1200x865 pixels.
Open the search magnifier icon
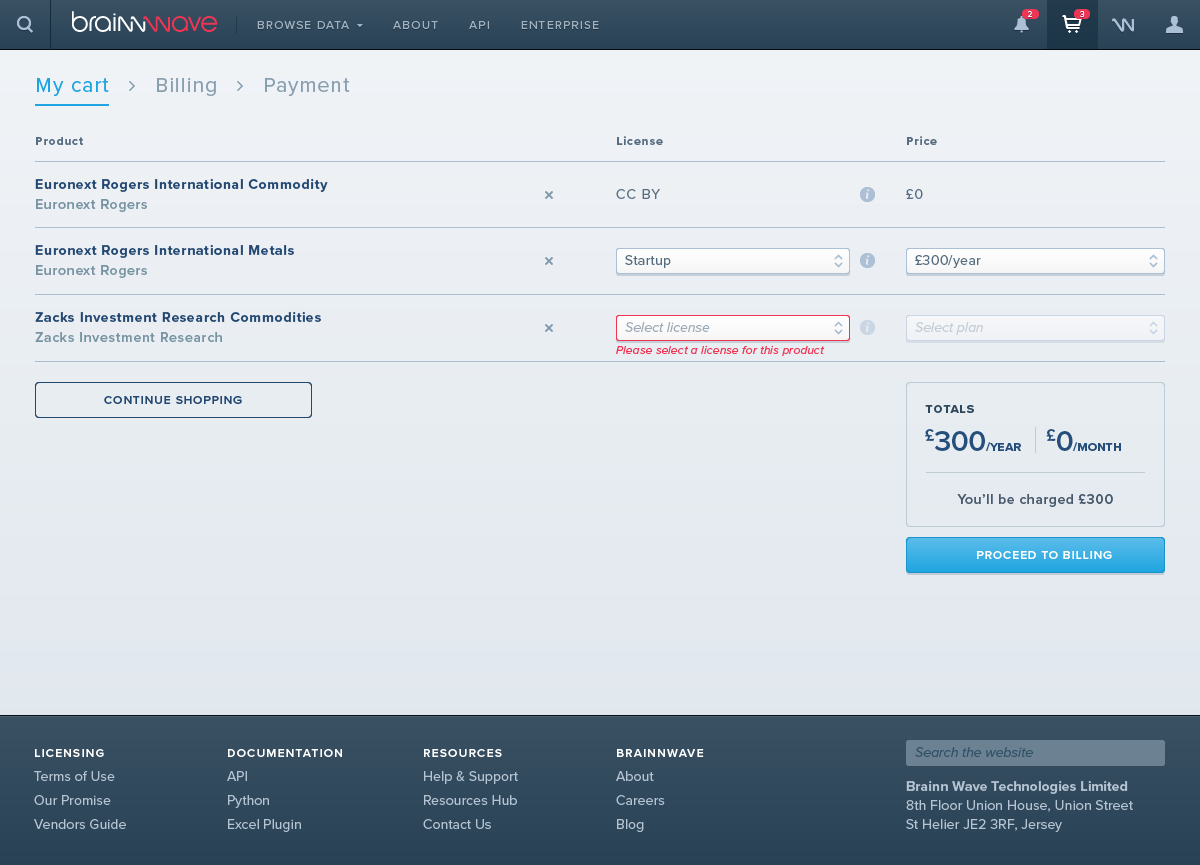tap(25, 24)
